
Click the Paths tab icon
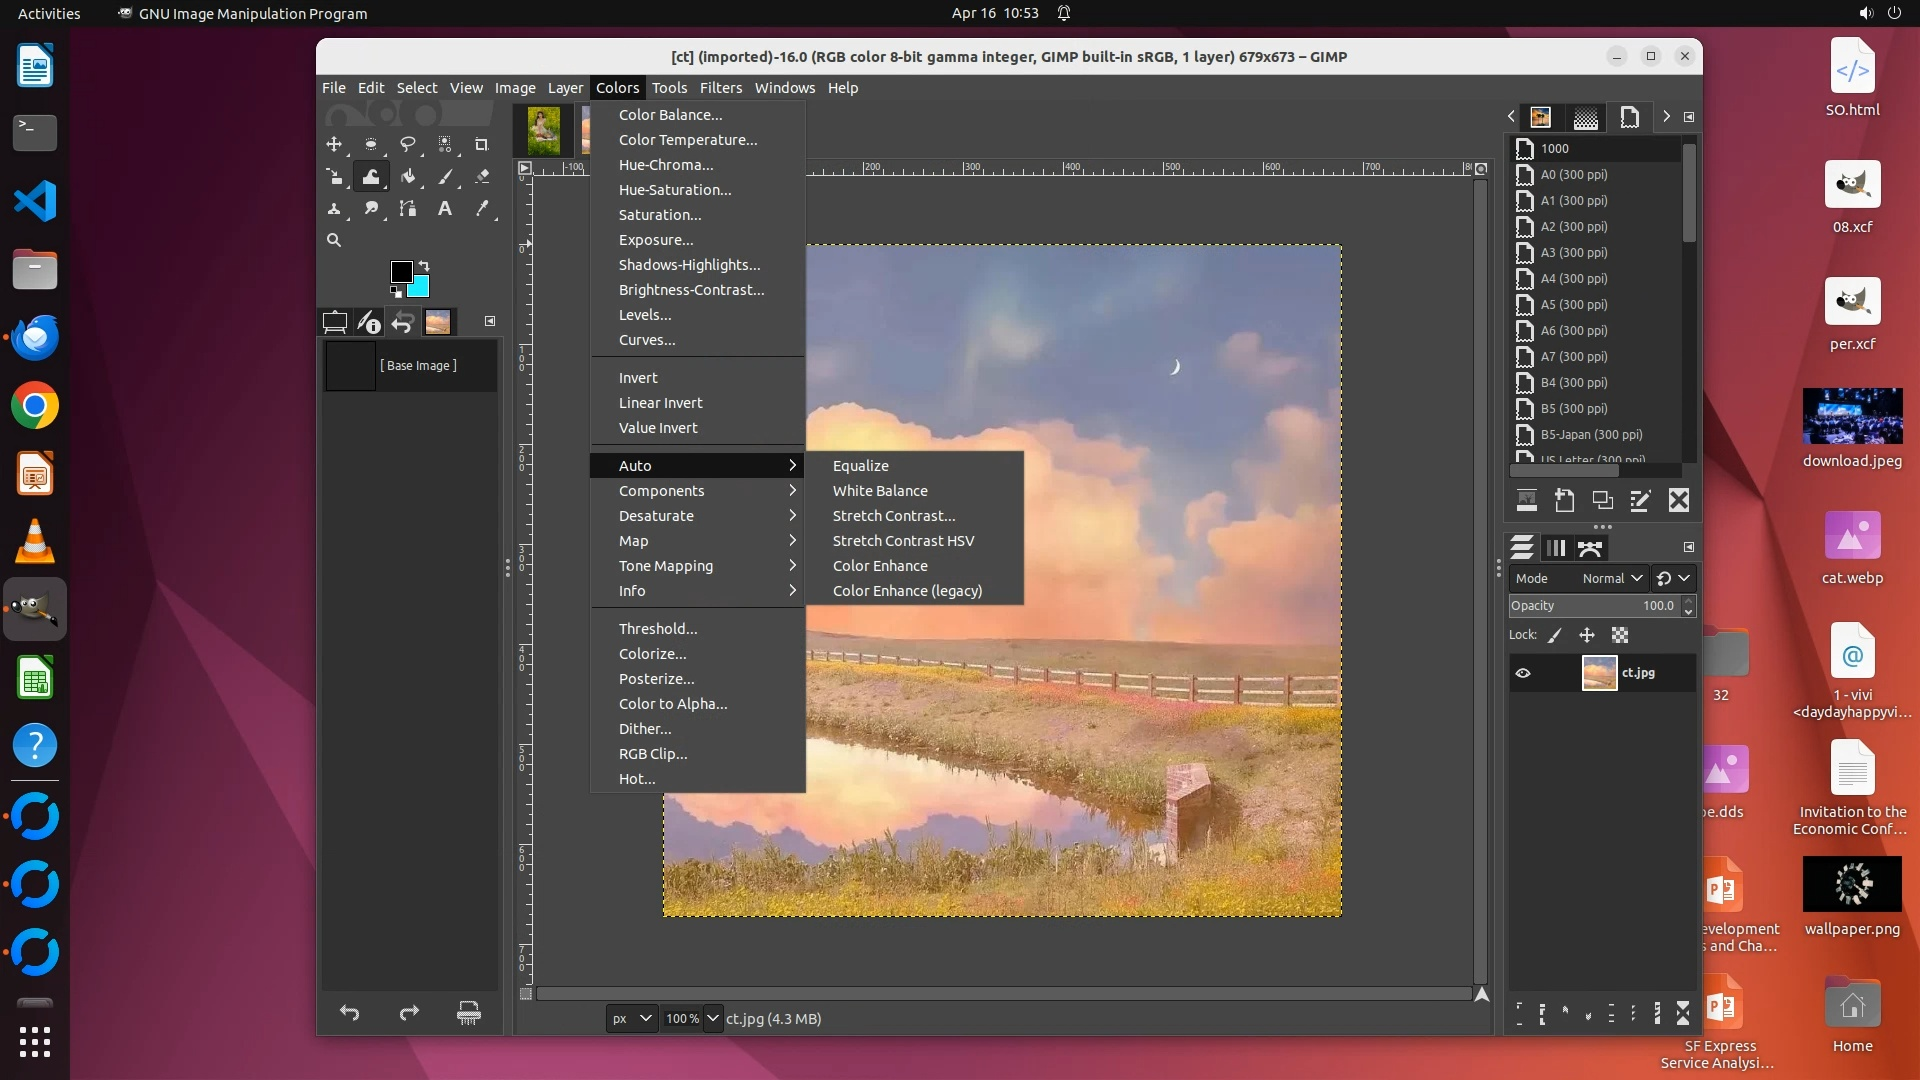1590,548
